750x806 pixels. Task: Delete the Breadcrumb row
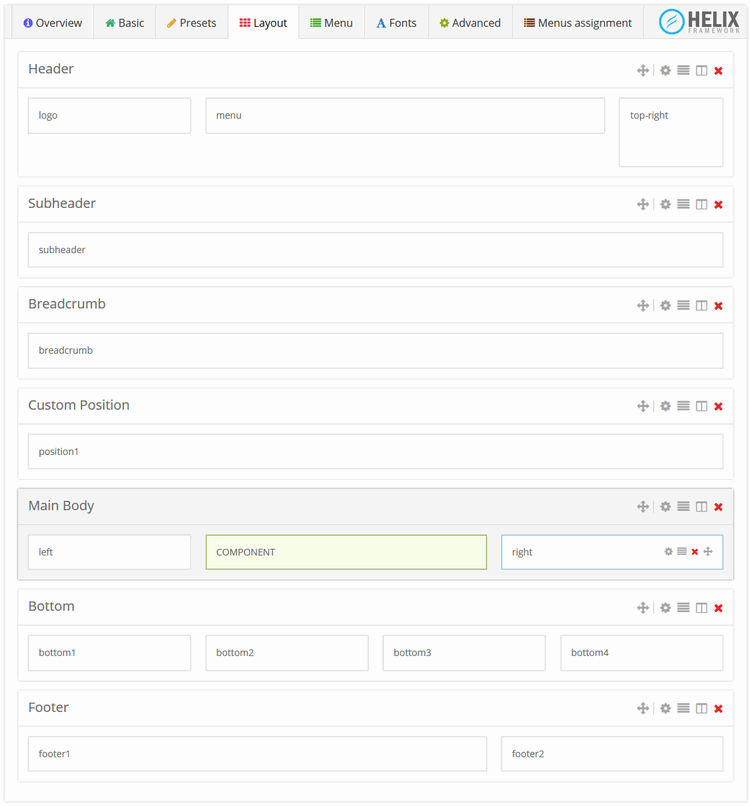(x=719, y=306)
